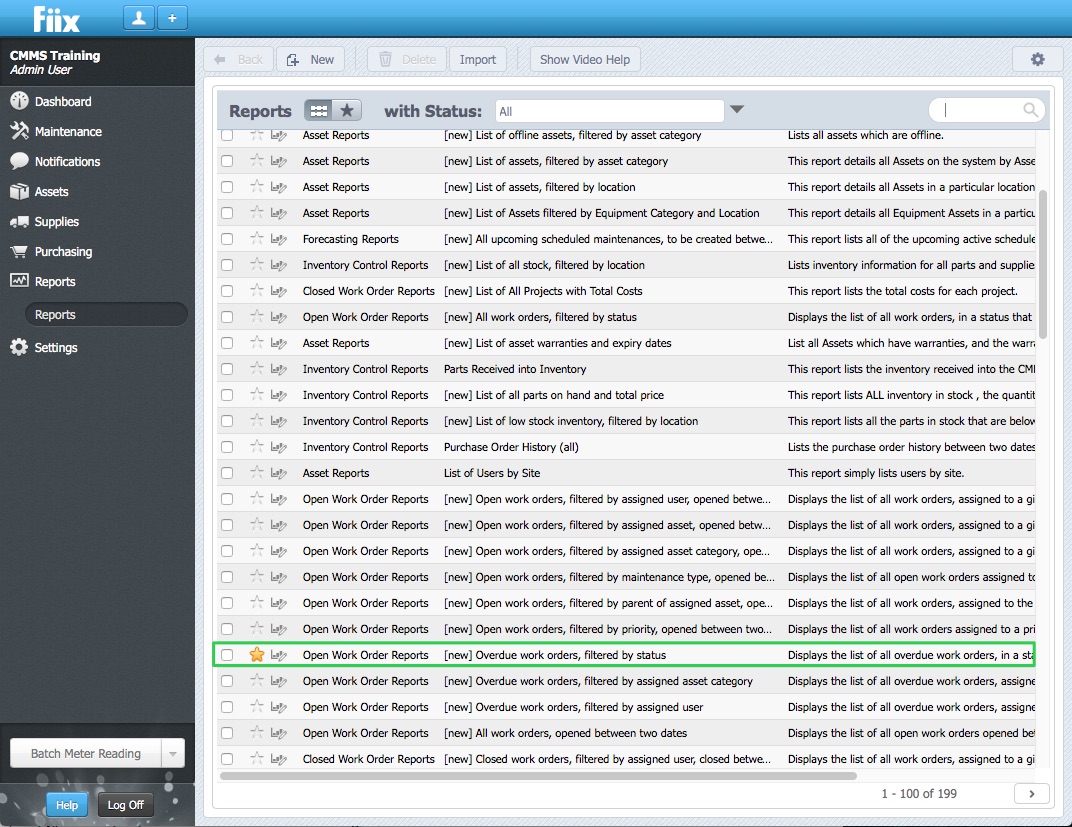Viewport: 1072px width, 827px height.
Task: Click the Maintenance wrench icon
Action: [19, 131]
